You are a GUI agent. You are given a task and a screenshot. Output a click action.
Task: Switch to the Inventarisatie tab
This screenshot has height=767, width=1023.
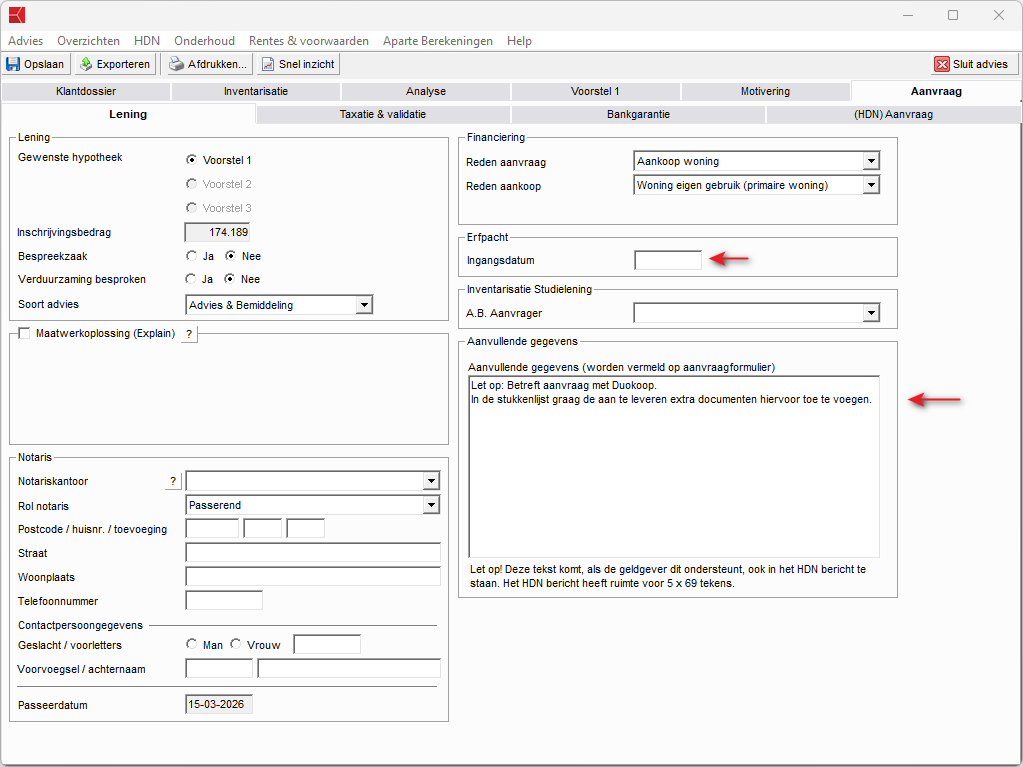point(256,91)
